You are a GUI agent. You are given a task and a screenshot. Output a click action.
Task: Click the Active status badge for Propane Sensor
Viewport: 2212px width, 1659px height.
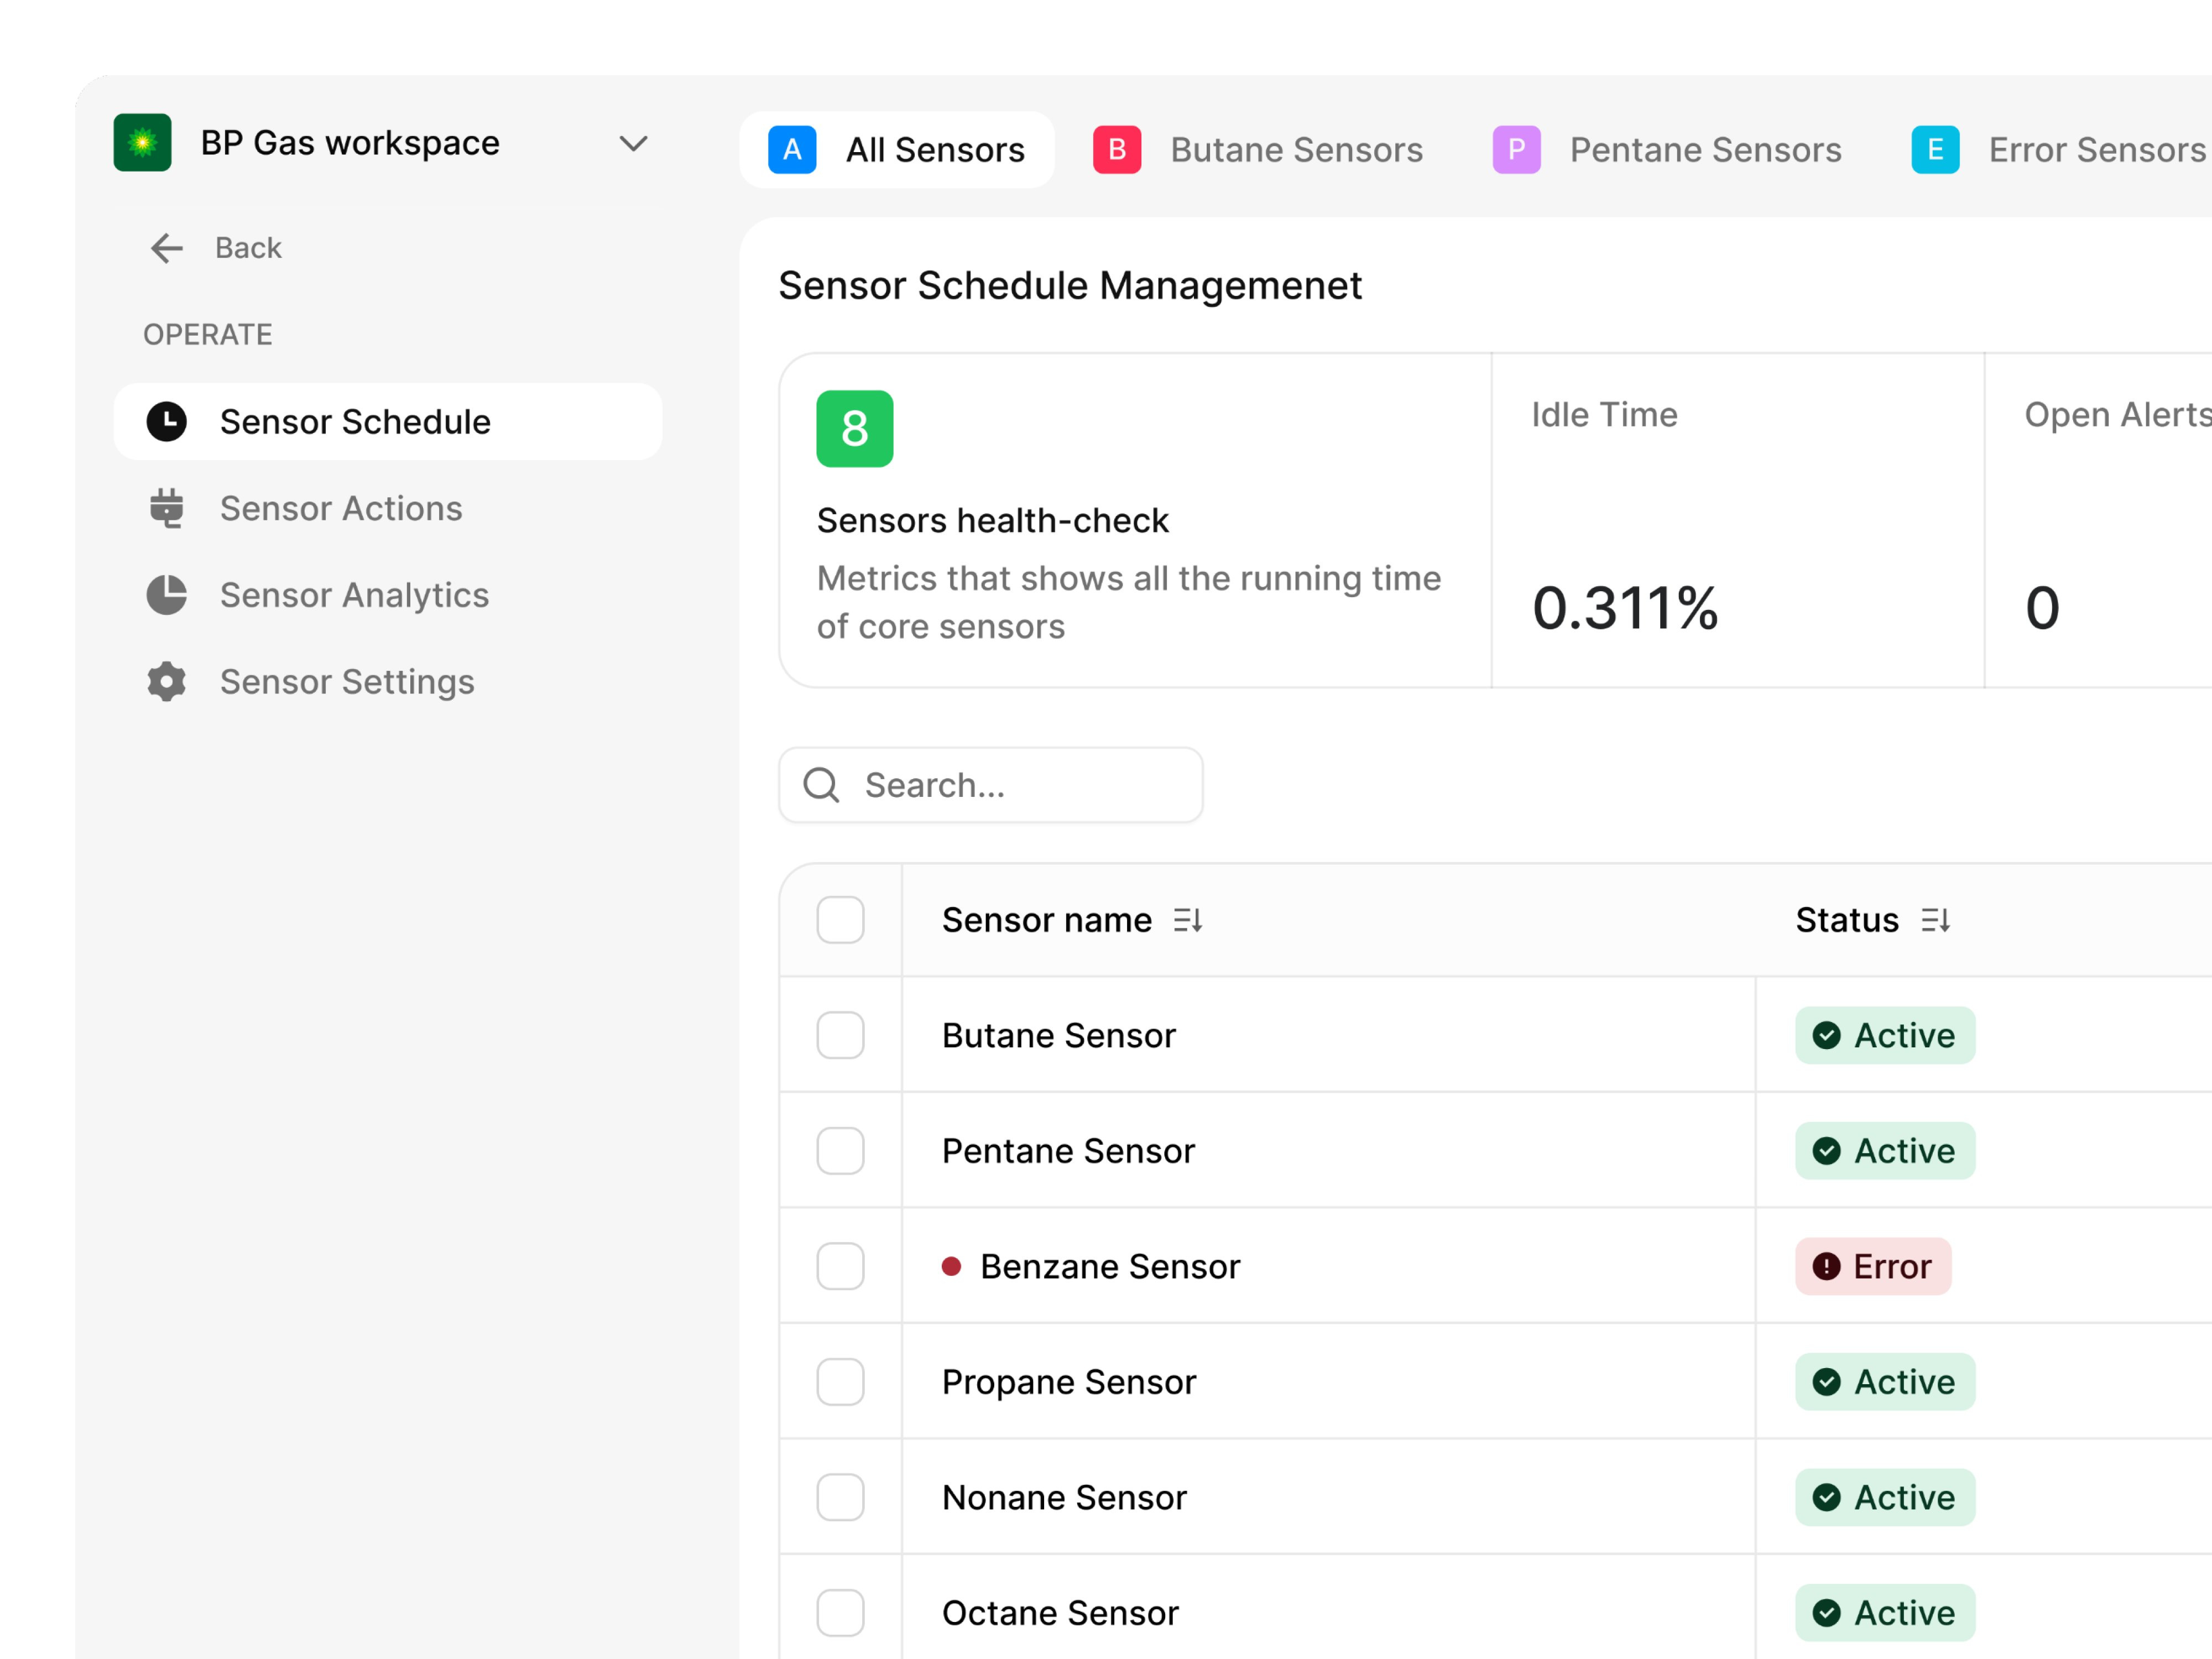[x=1885, y=1382]
